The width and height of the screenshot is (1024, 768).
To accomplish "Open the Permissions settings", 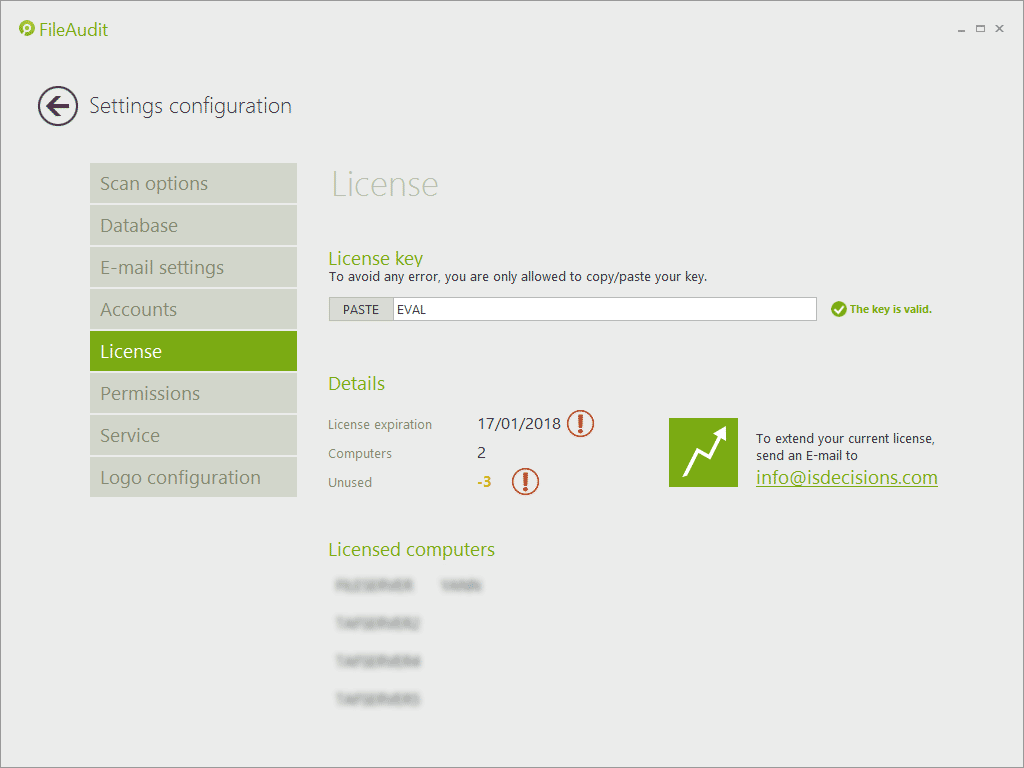I will click(193, 394).
